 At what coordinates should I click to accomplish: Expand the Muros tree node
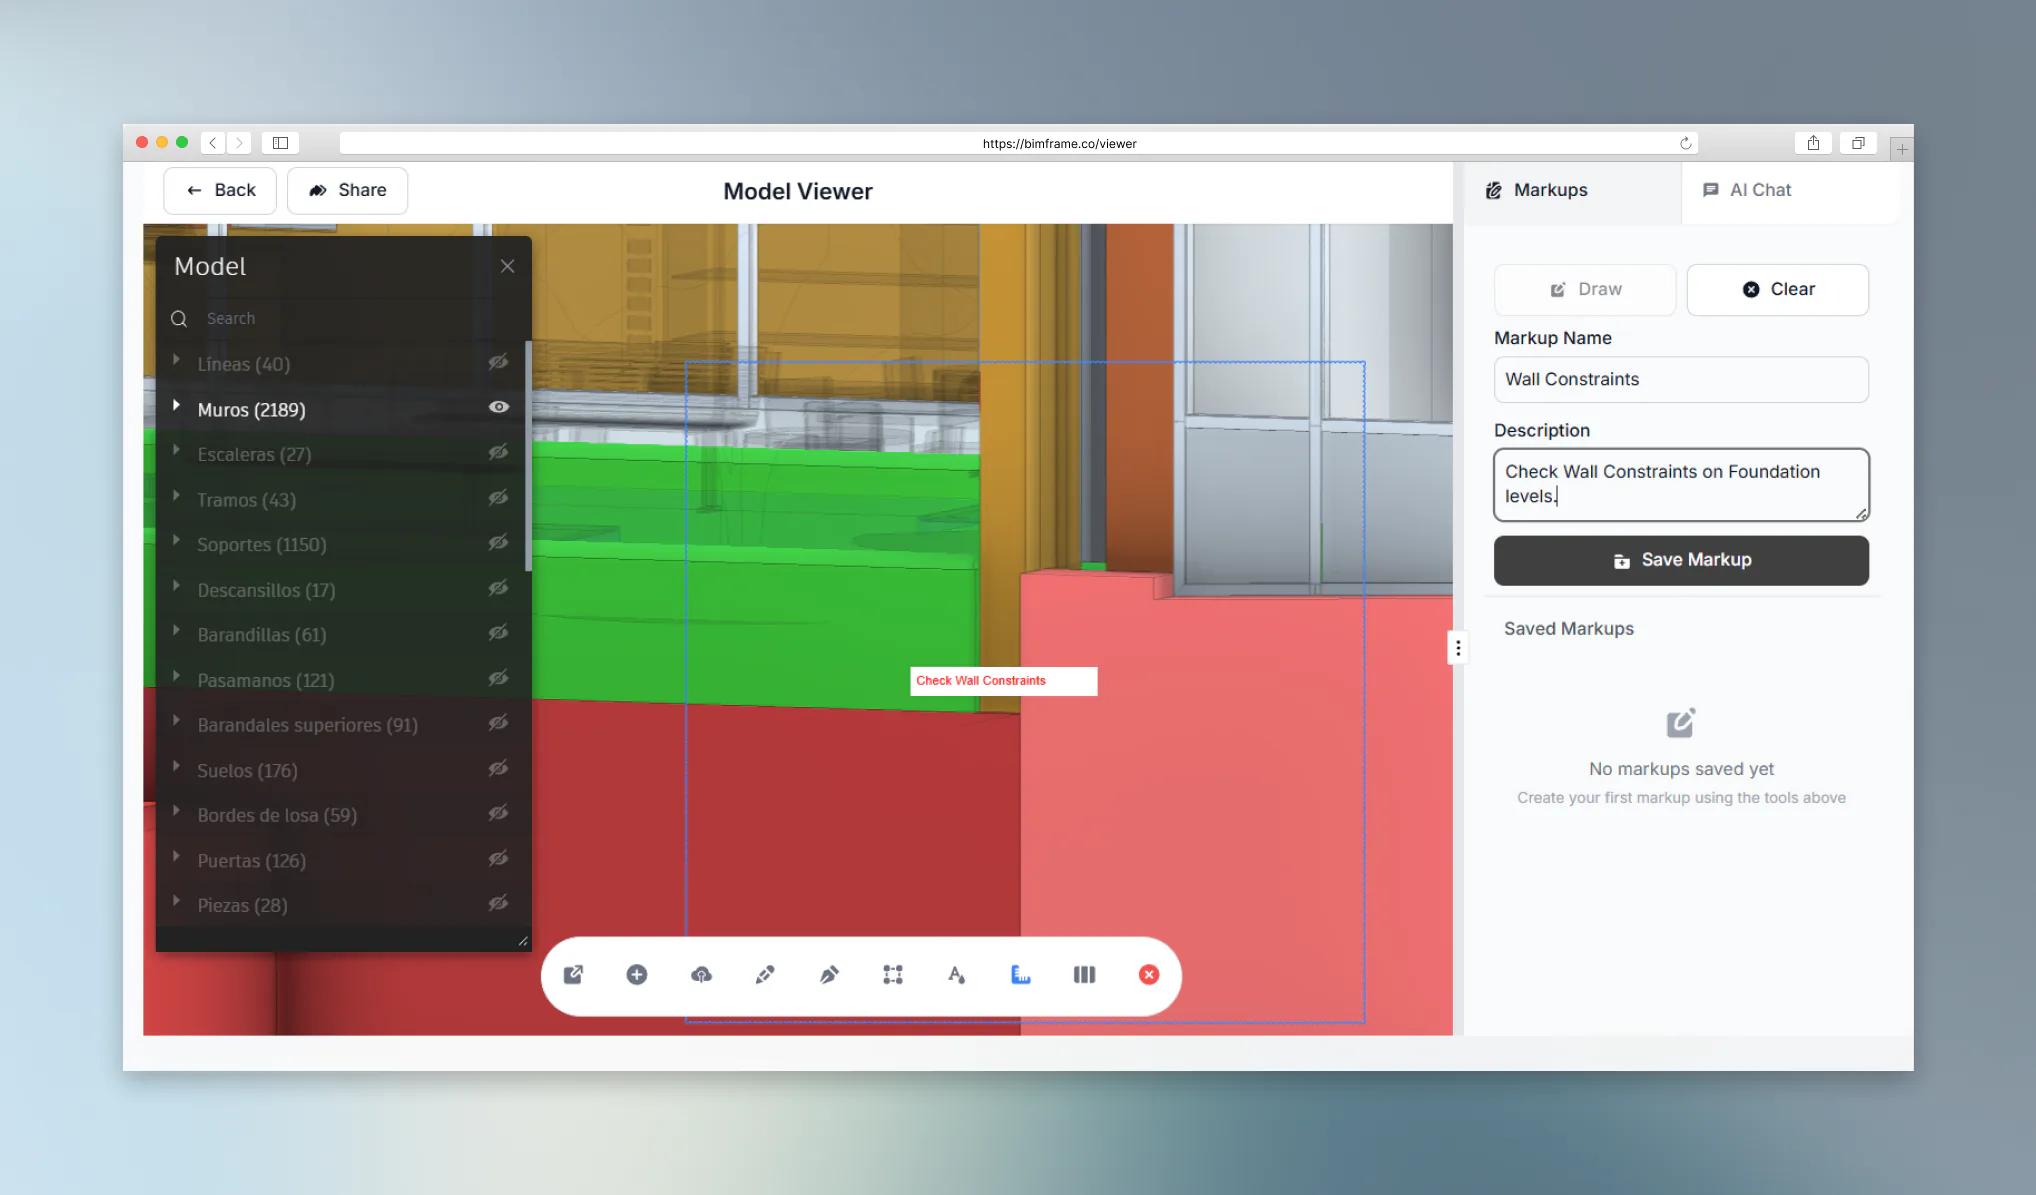tap(177, 406)
